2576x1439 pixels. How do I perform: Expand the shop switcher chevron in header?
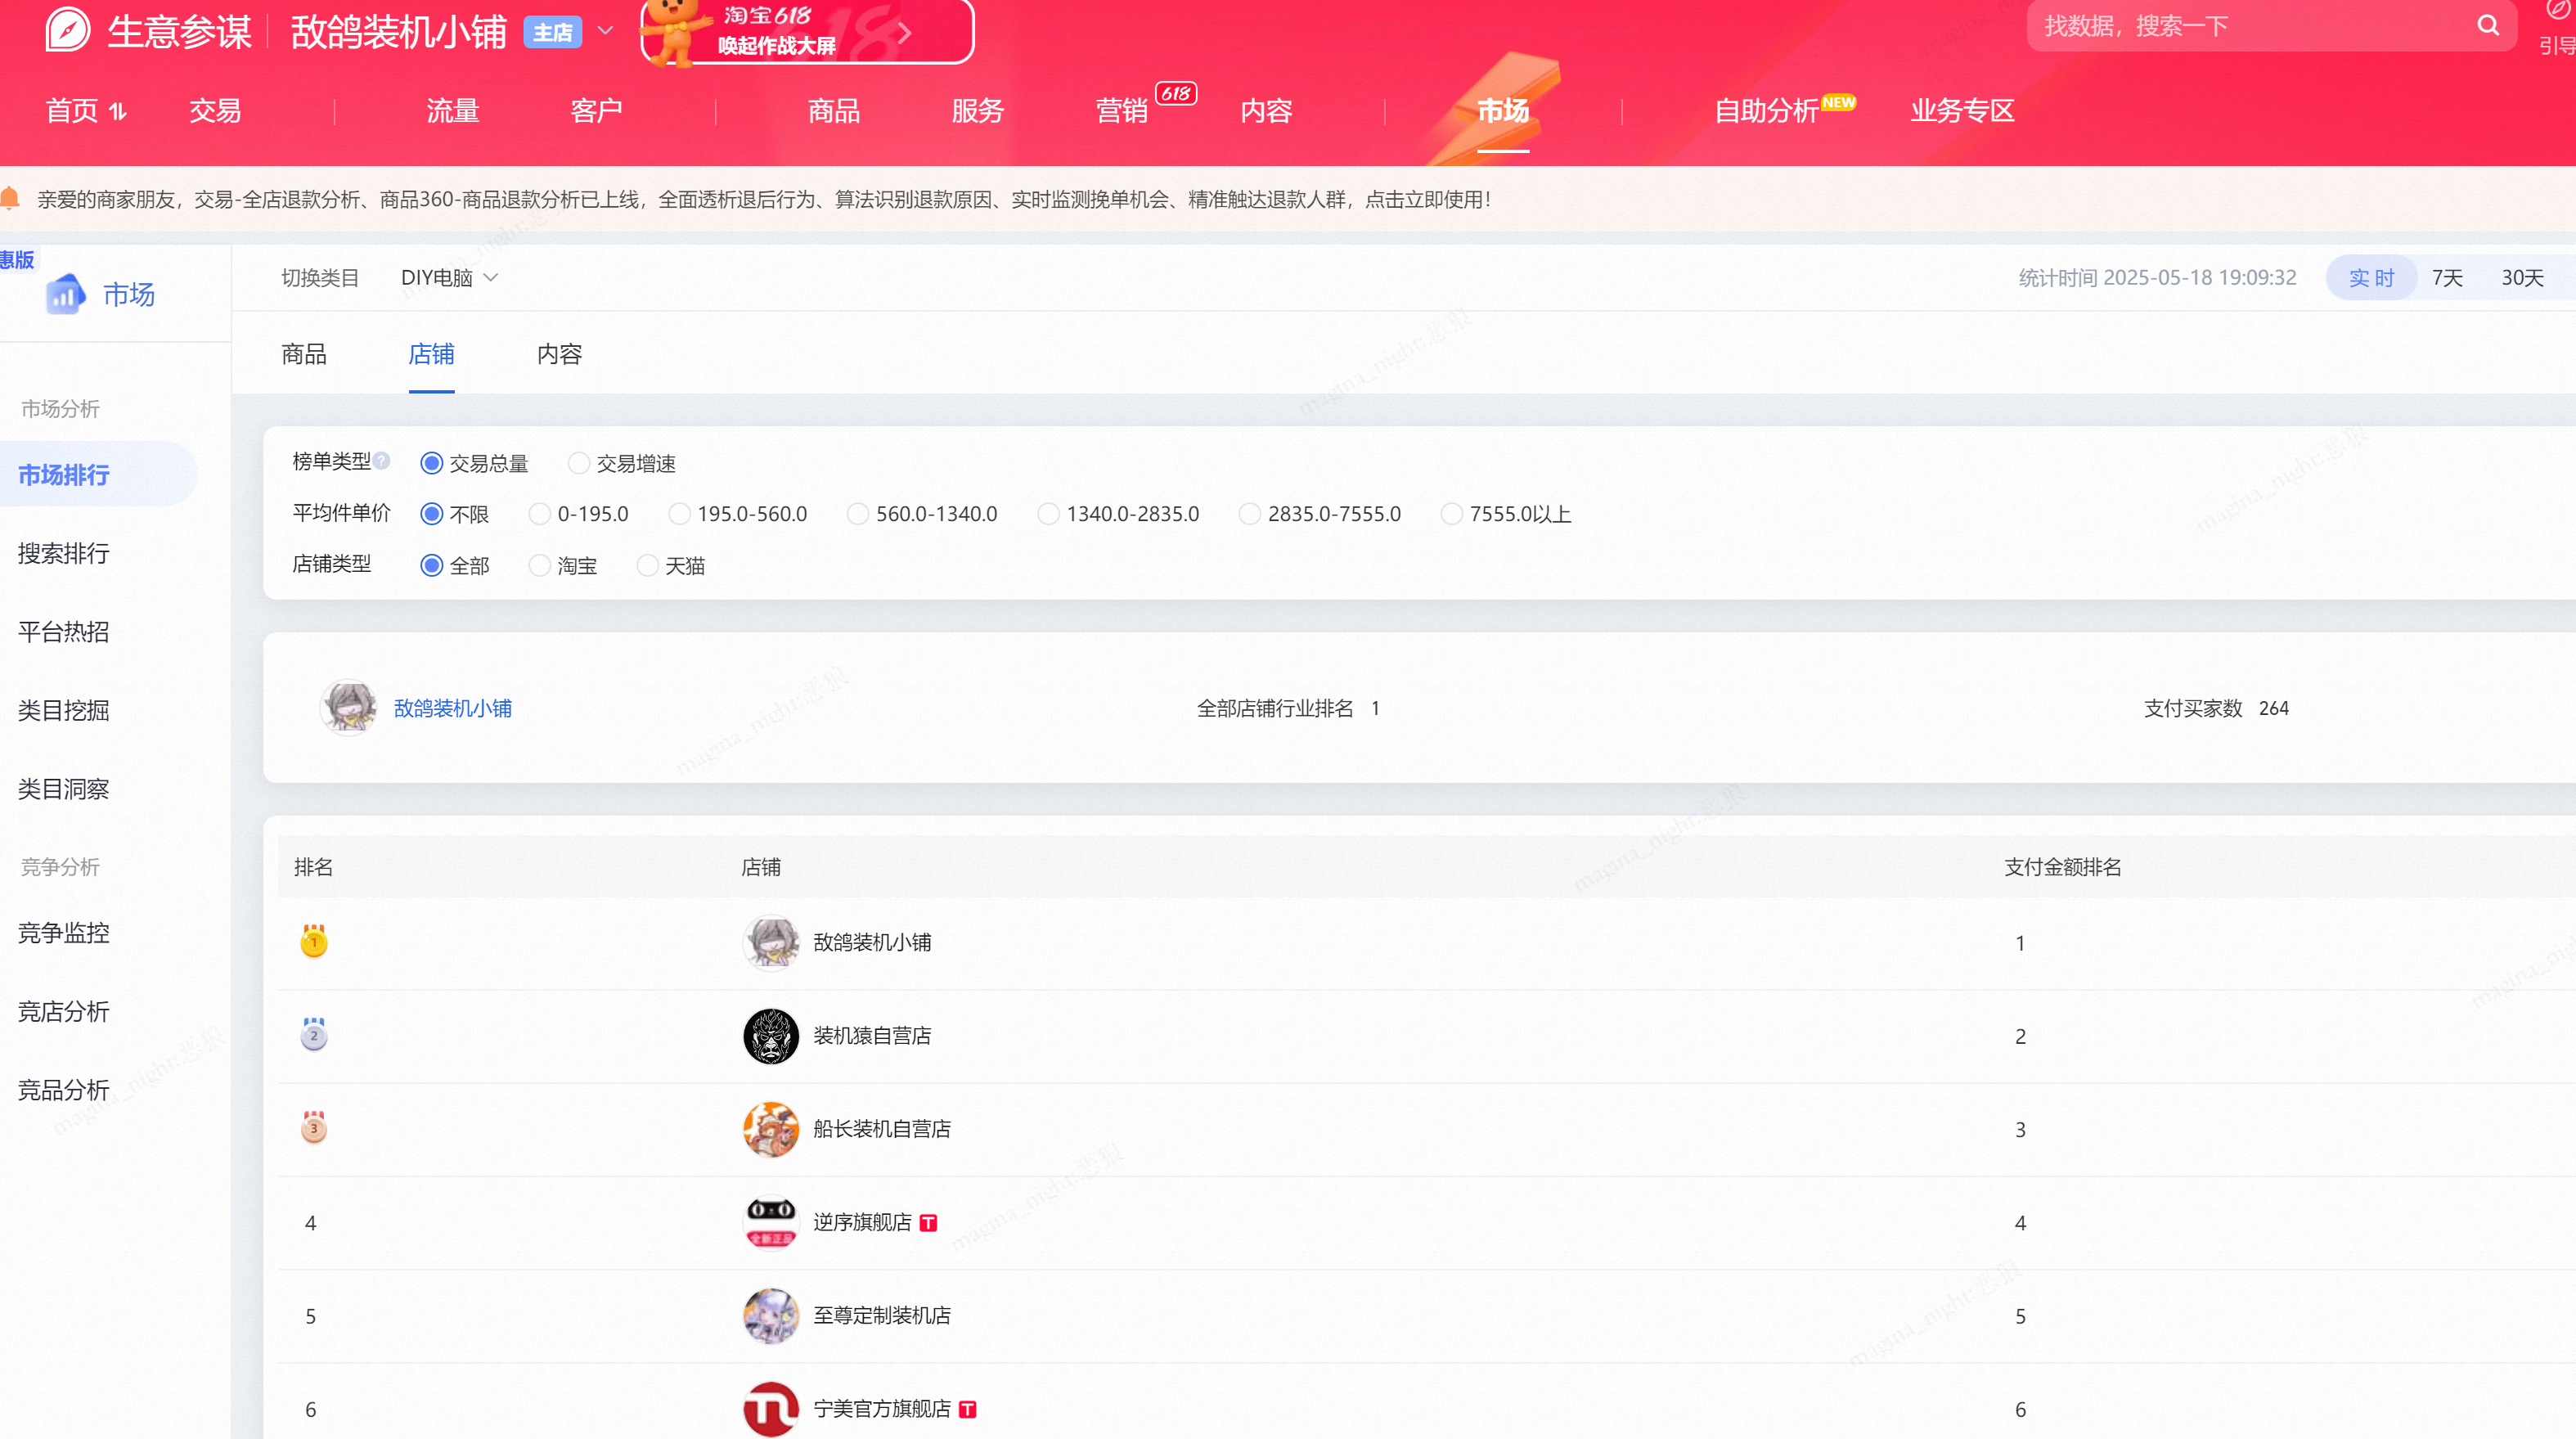point(605,31)
